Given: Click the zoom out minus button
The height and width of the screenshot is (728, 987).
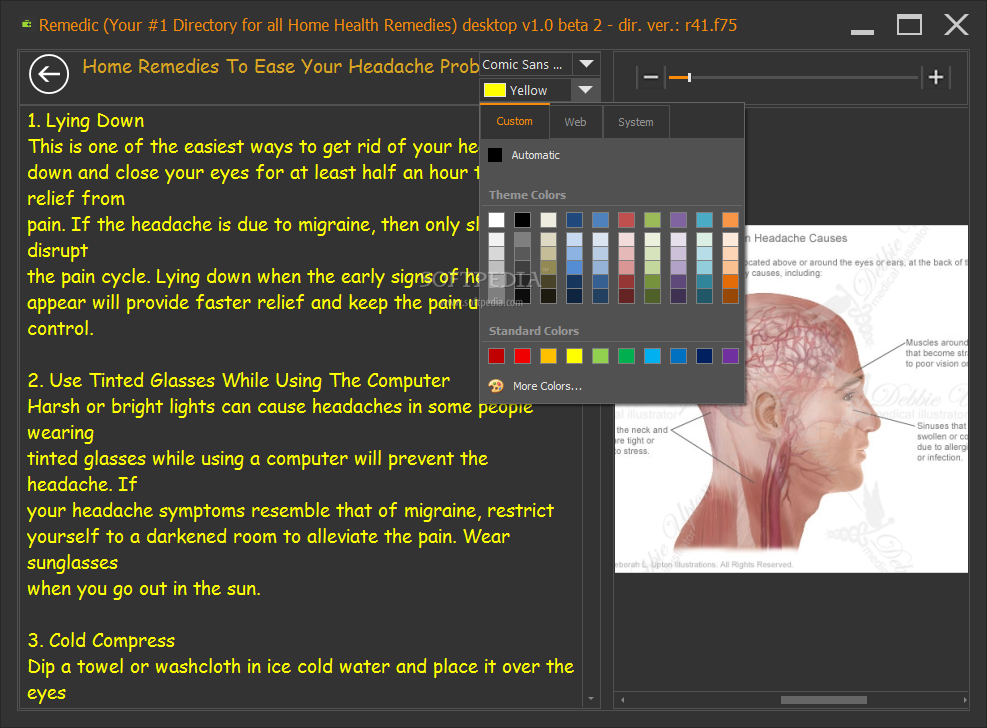Looking at the screenshot, I should point(651,77).
